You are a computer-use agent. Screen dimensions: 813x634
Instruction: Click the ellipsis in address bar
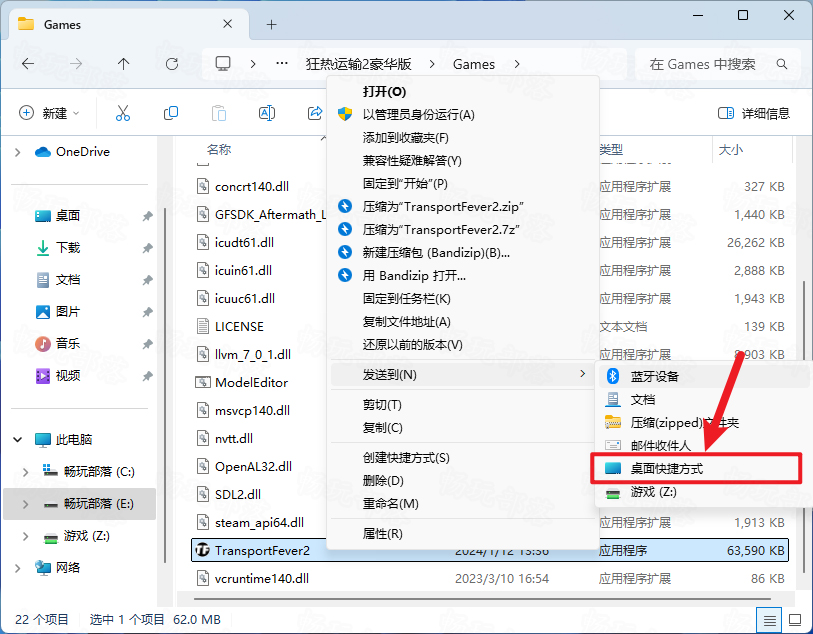[282, 64]
